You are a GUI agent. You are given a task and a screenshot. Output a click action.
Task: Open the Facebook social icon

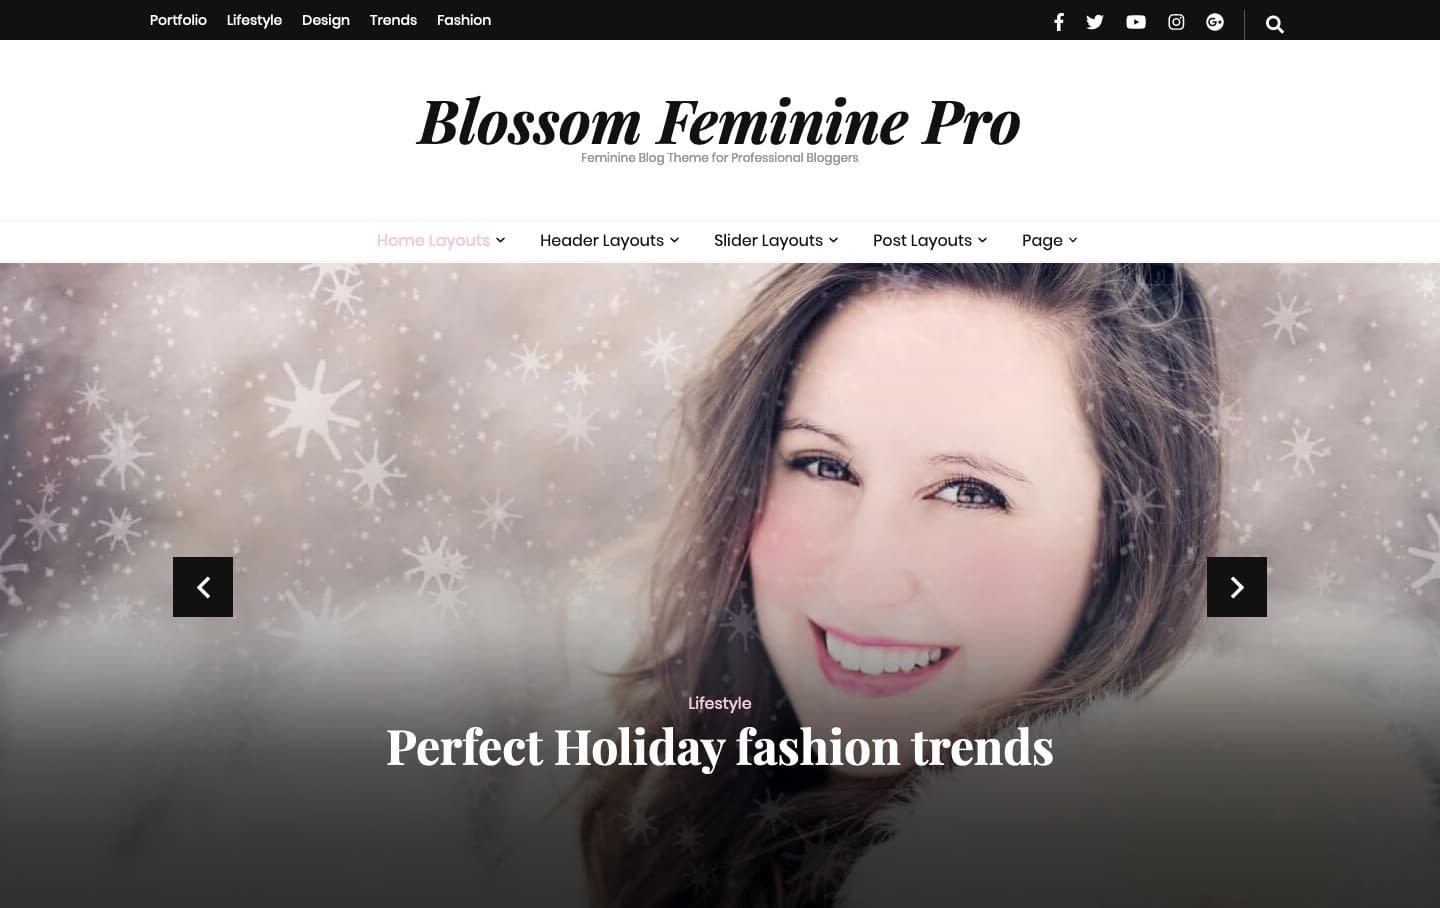pos(1058,22)
